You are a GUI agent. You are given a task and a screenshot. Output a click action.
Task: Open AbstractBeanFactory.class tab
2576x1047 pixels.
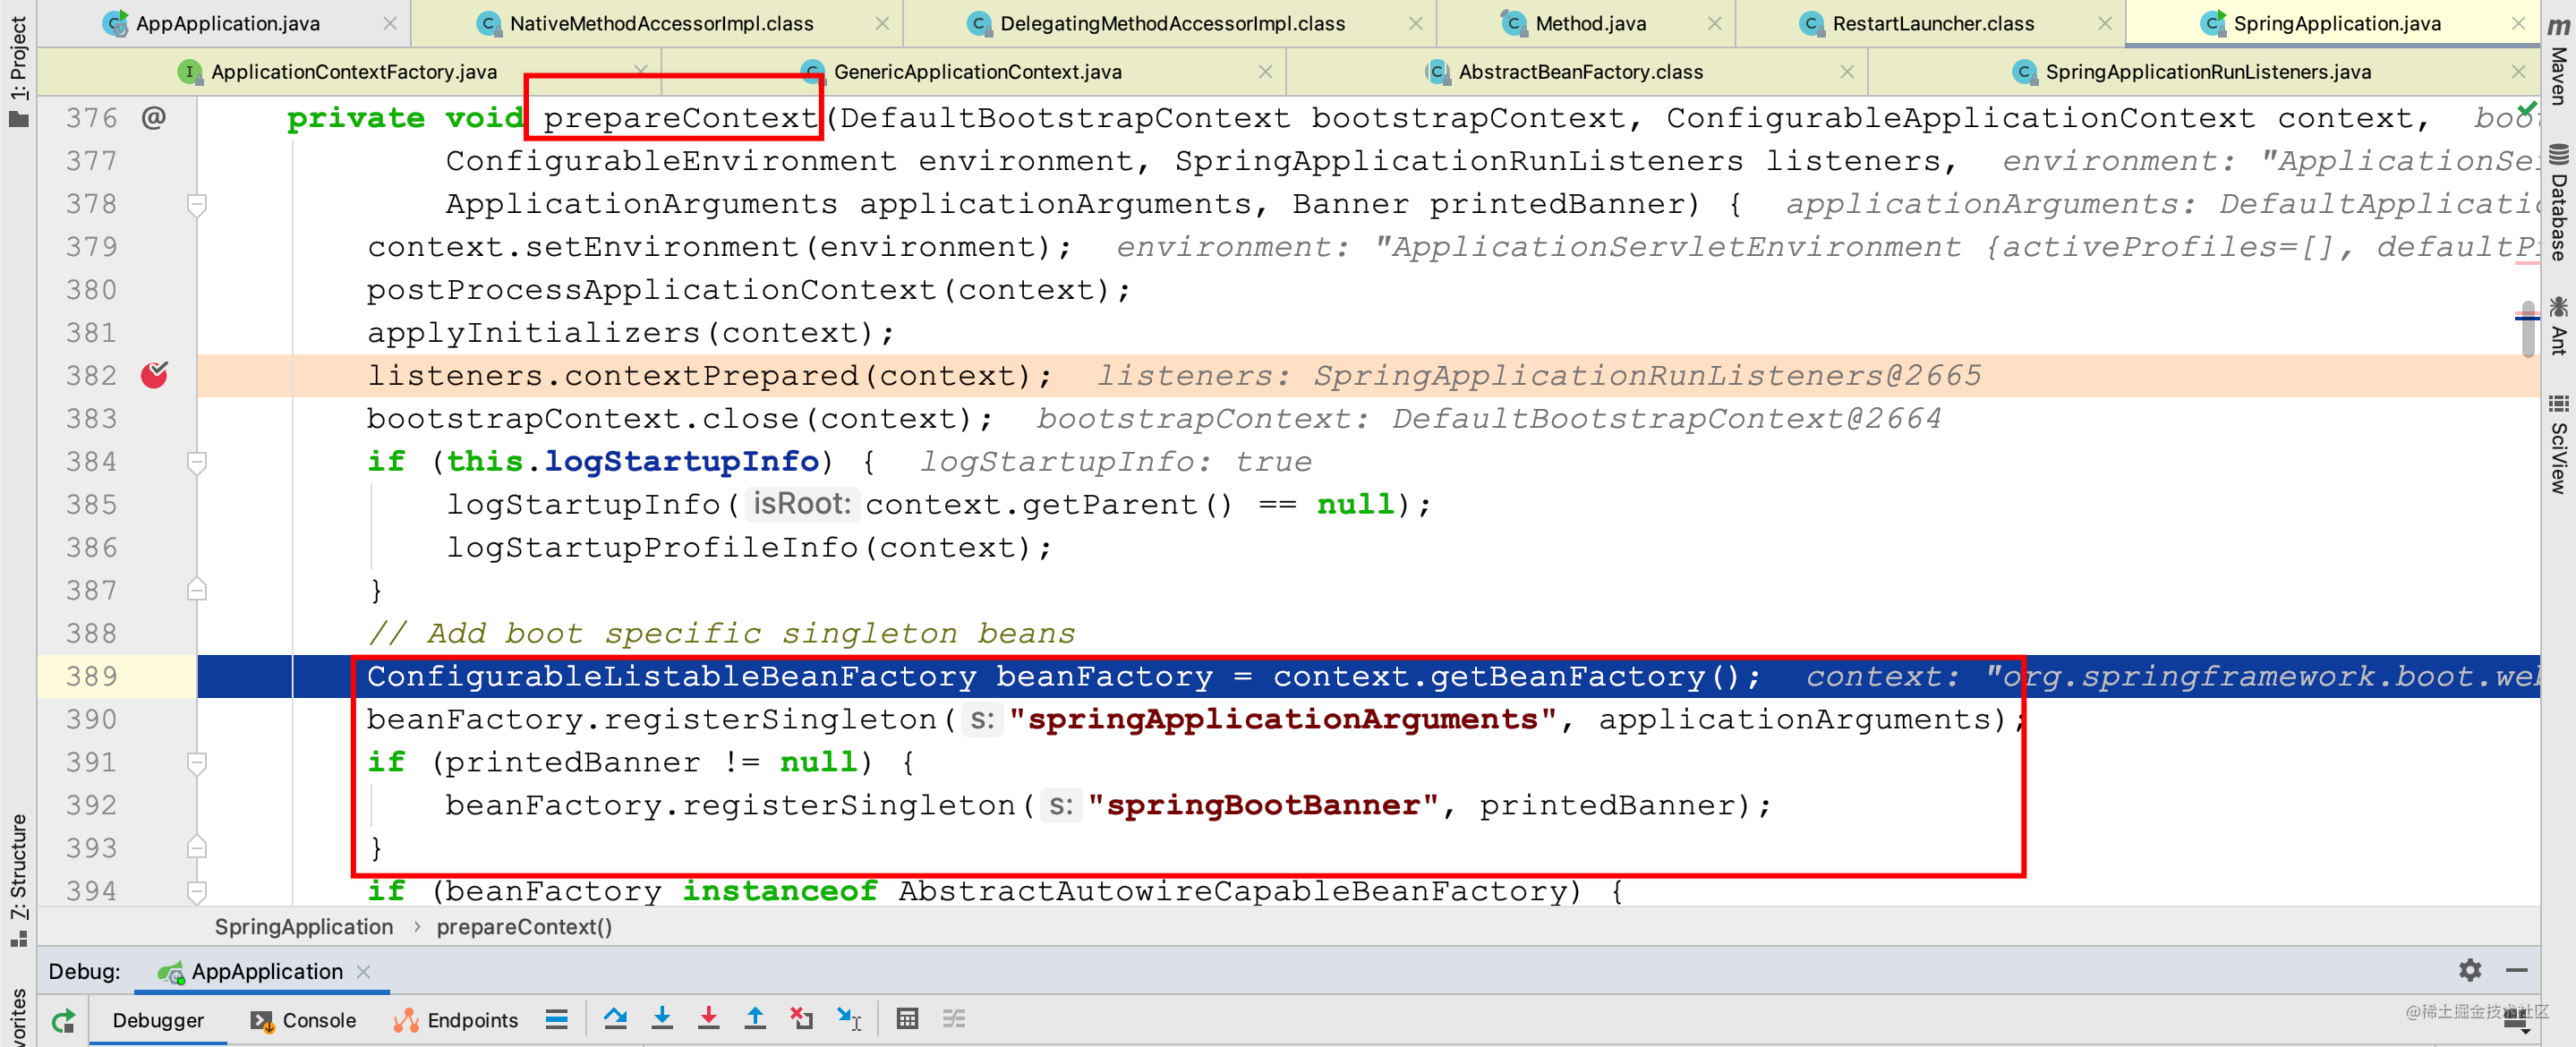point(1580,72)
